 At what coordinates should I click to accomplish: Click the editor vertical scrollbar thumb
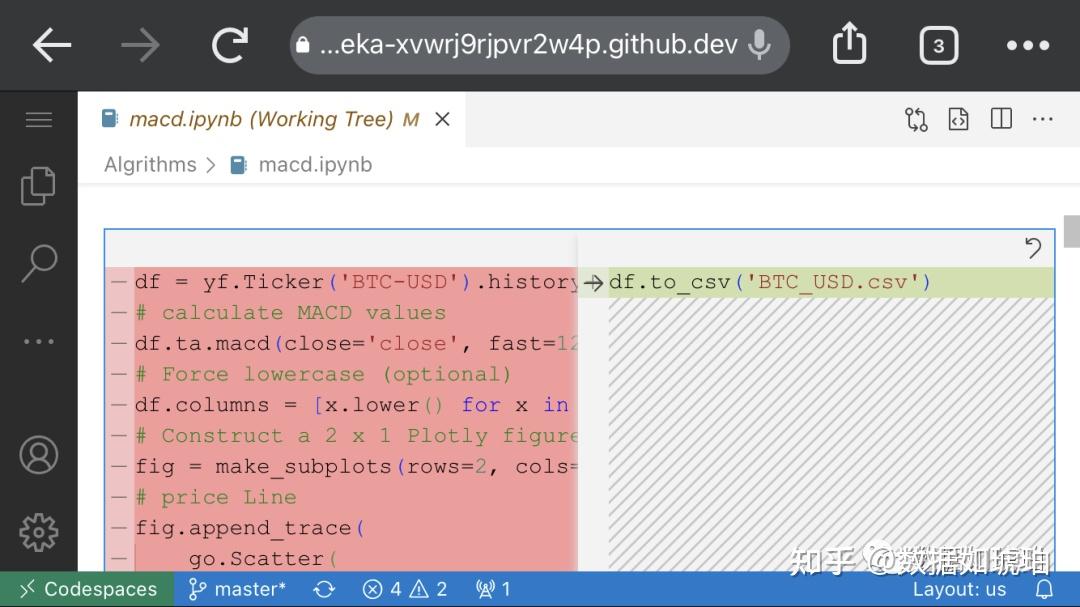pos(1072,232)
